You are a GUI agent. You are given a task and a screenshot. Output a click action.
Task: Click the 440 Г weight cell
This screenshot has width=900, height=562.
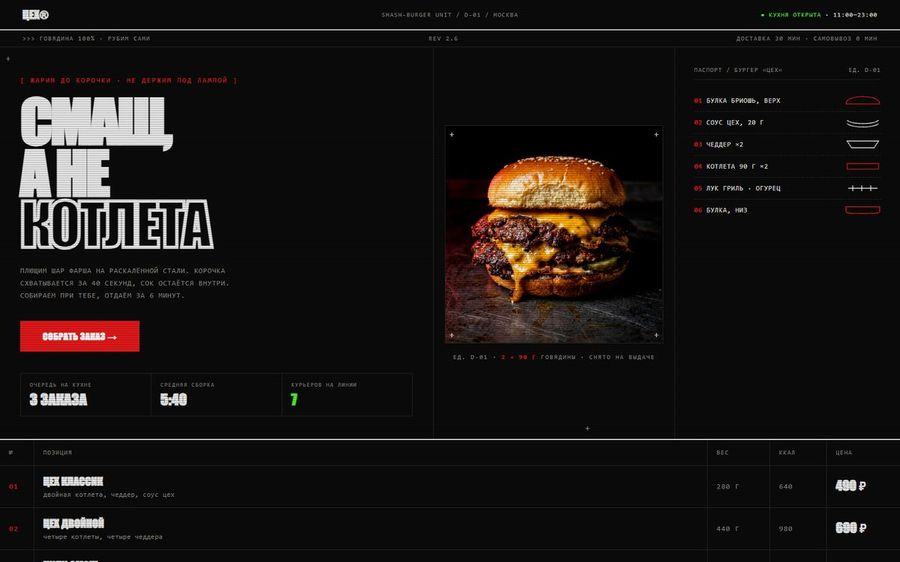click(728, 529)
